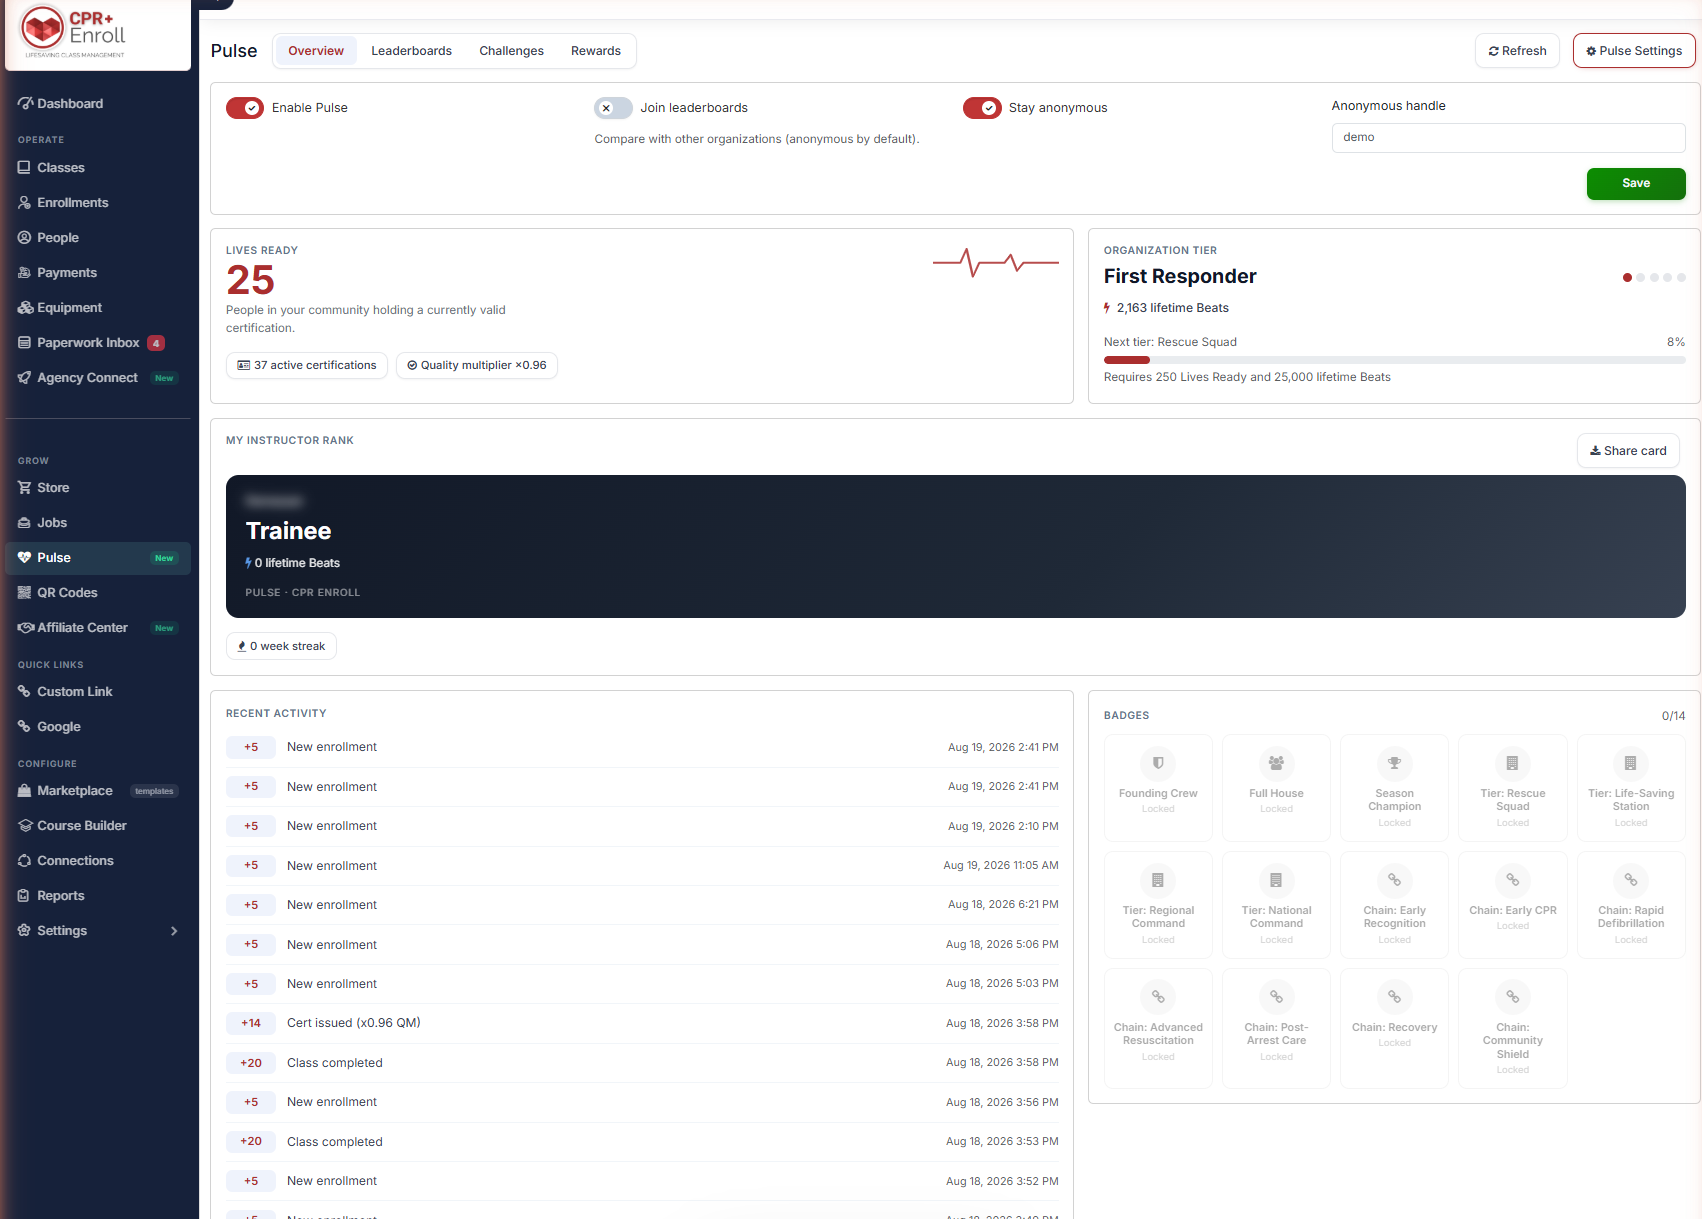Viewport: 1702px width, 1219px height.
Task: Open the Custom Link quick link
Action: pyautogui.click(x=98, y=692)
